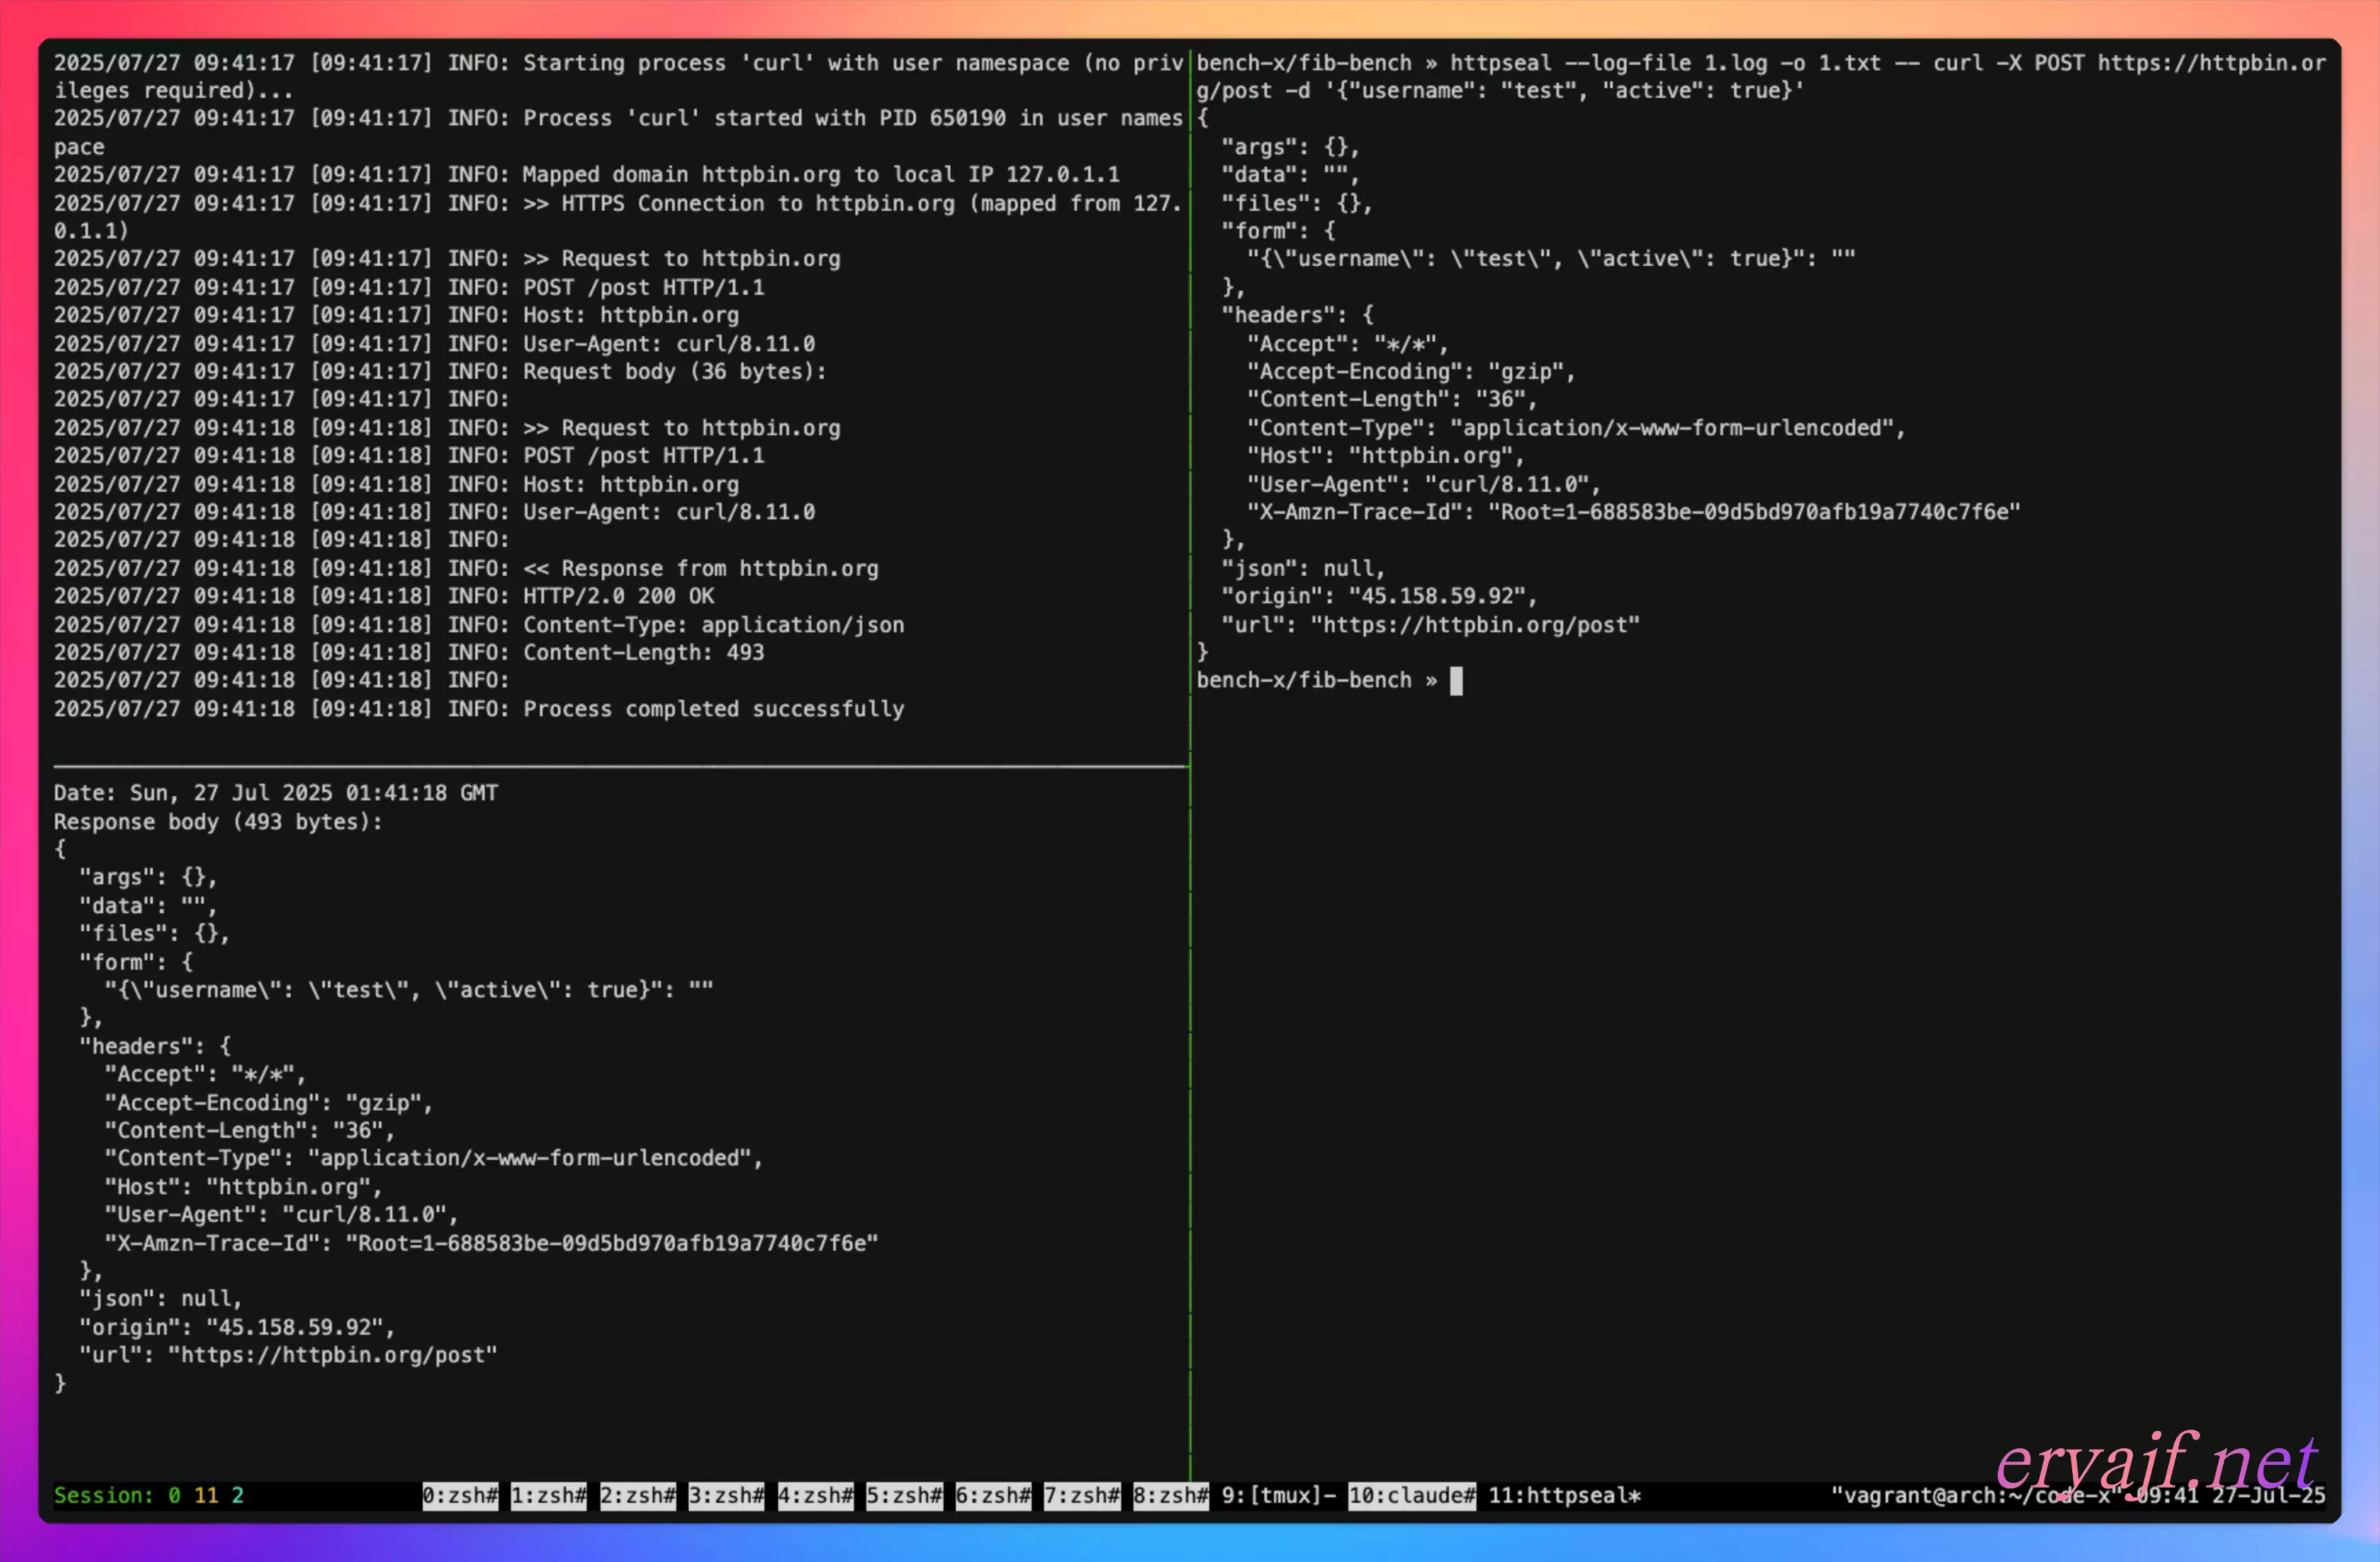Screen dimensions: 2380x1562
Task: Switch to tmux window 2:zsh
Action: pos(638,1495)
